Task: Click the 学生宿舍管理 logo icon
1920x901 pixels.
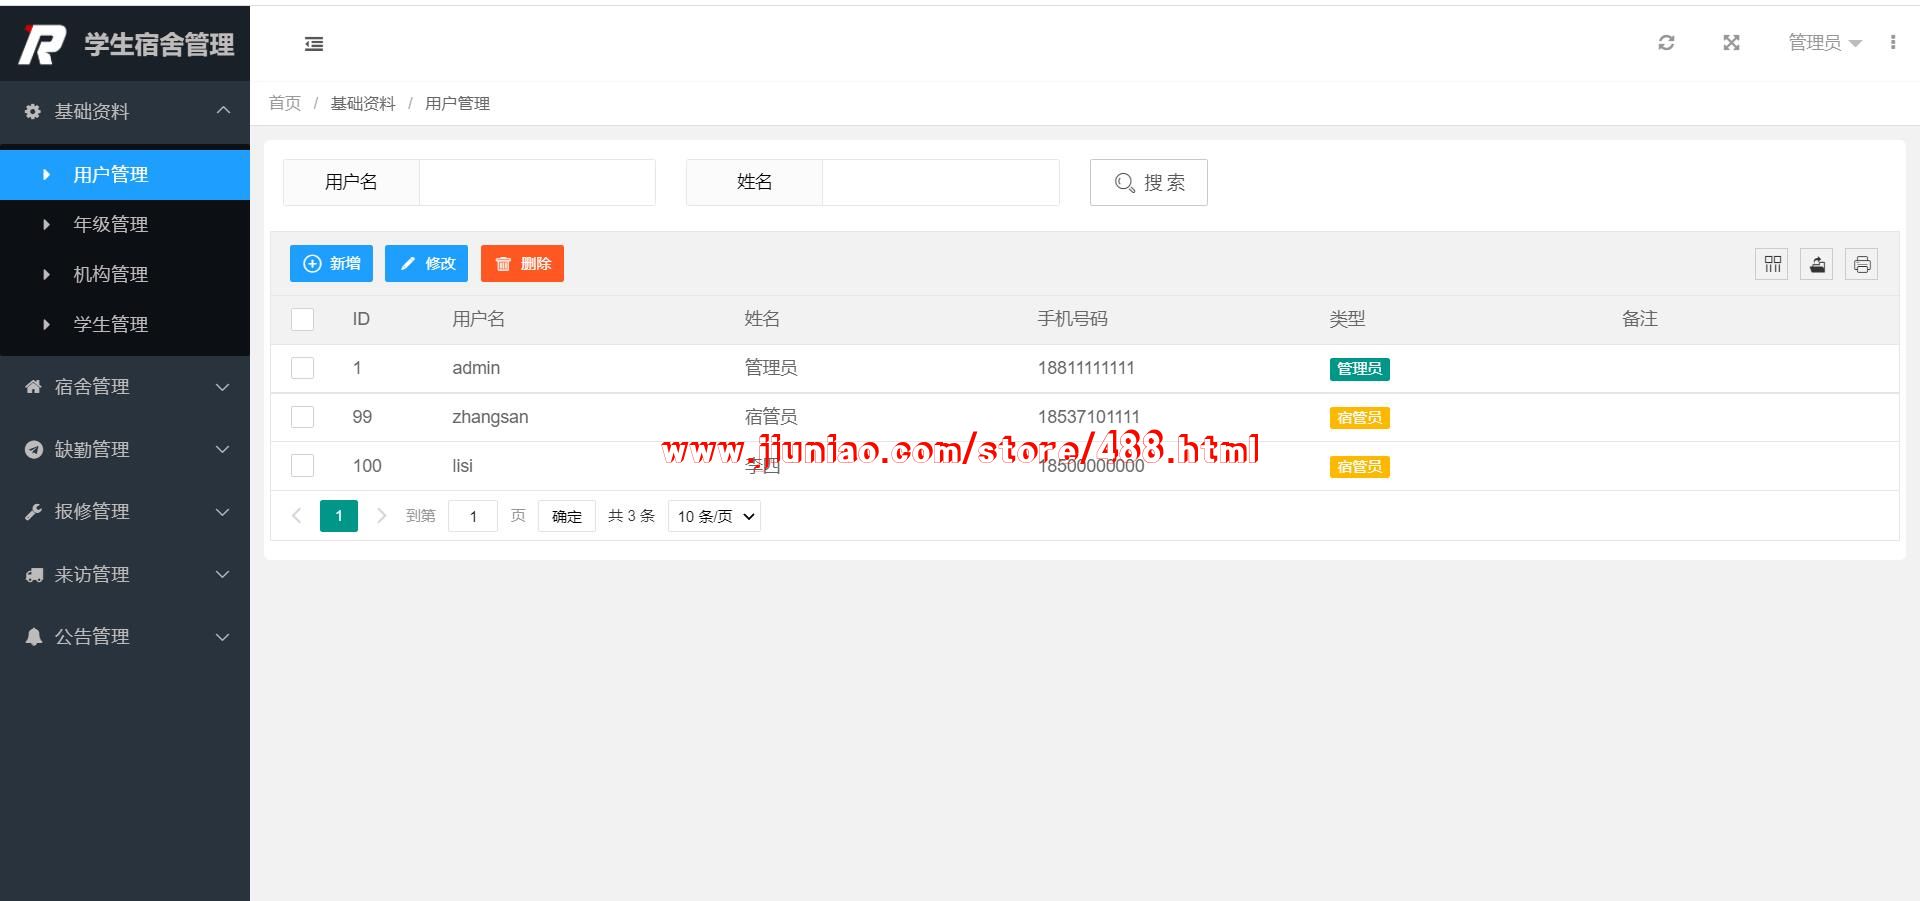Action: 43,44
